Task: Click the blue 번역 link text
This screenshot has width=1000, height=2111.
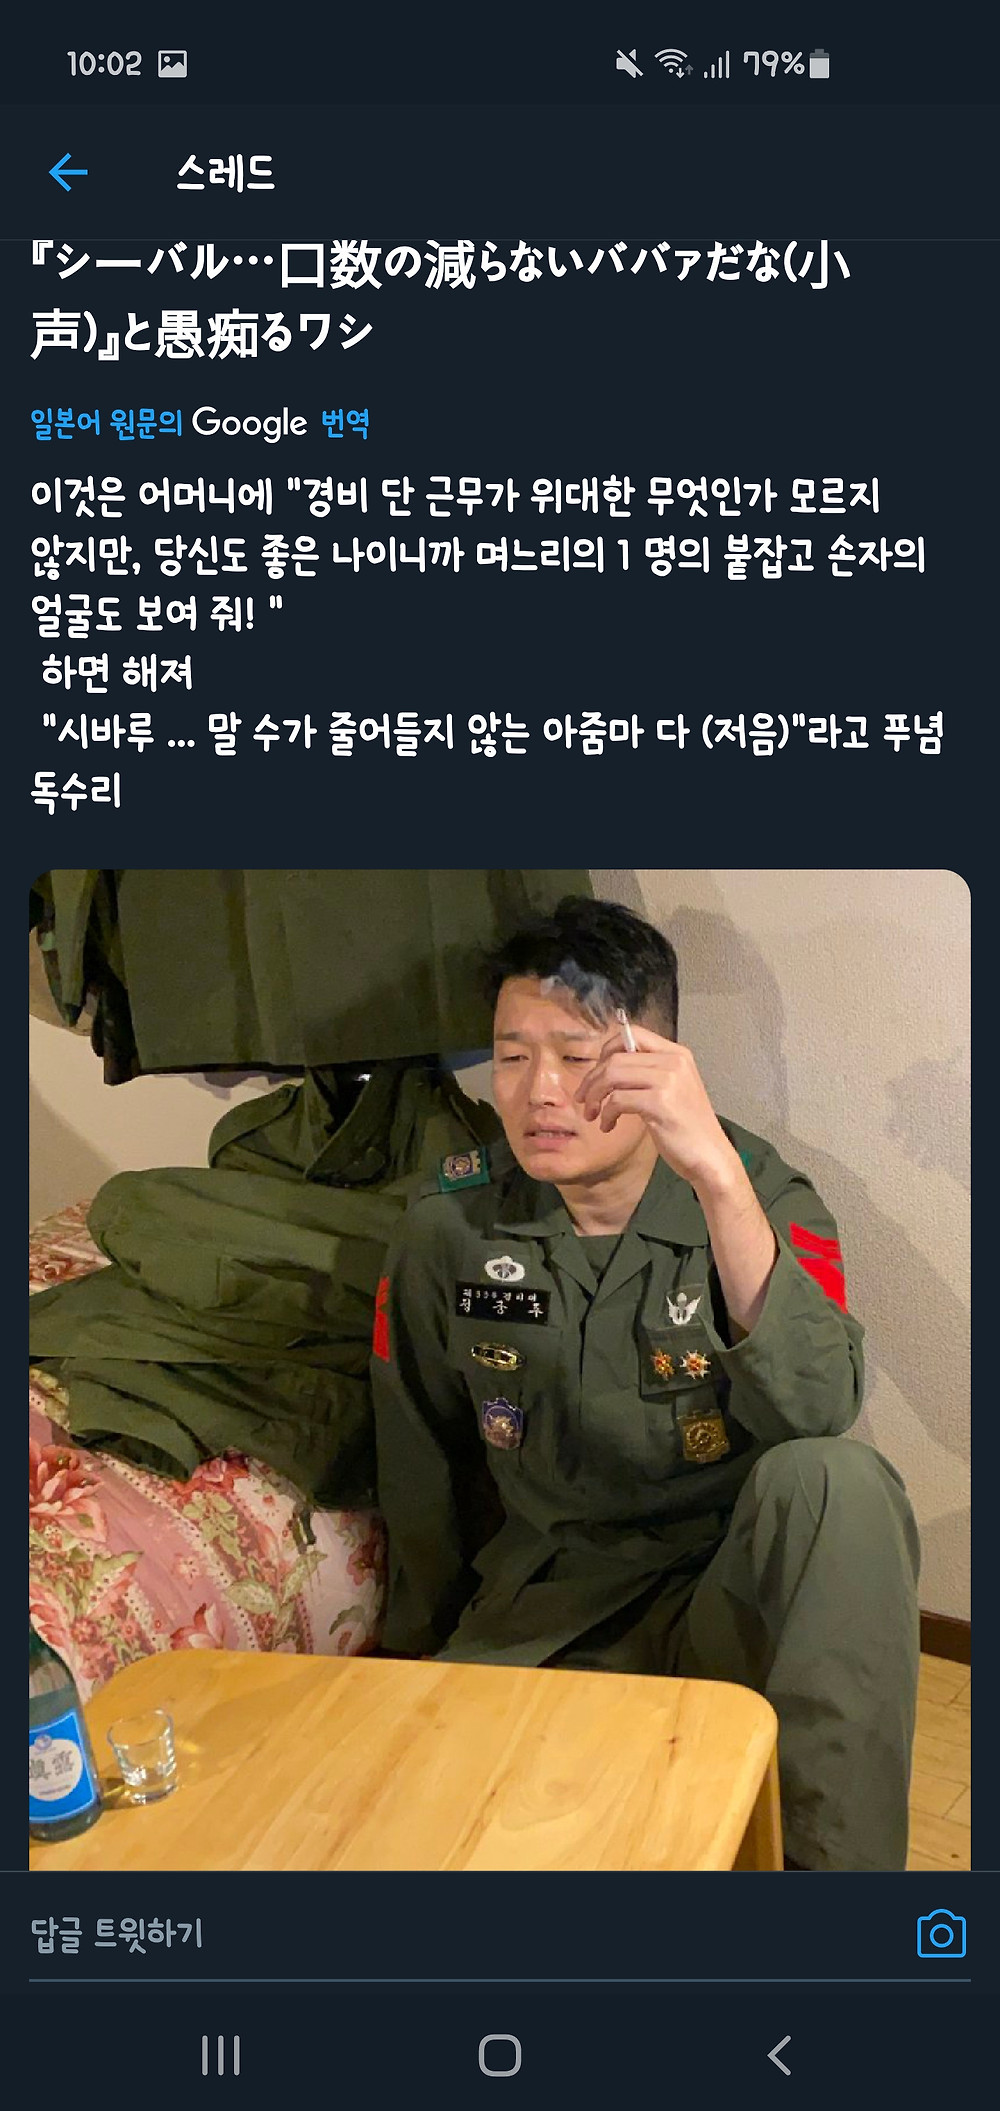Action: [345, 423]
